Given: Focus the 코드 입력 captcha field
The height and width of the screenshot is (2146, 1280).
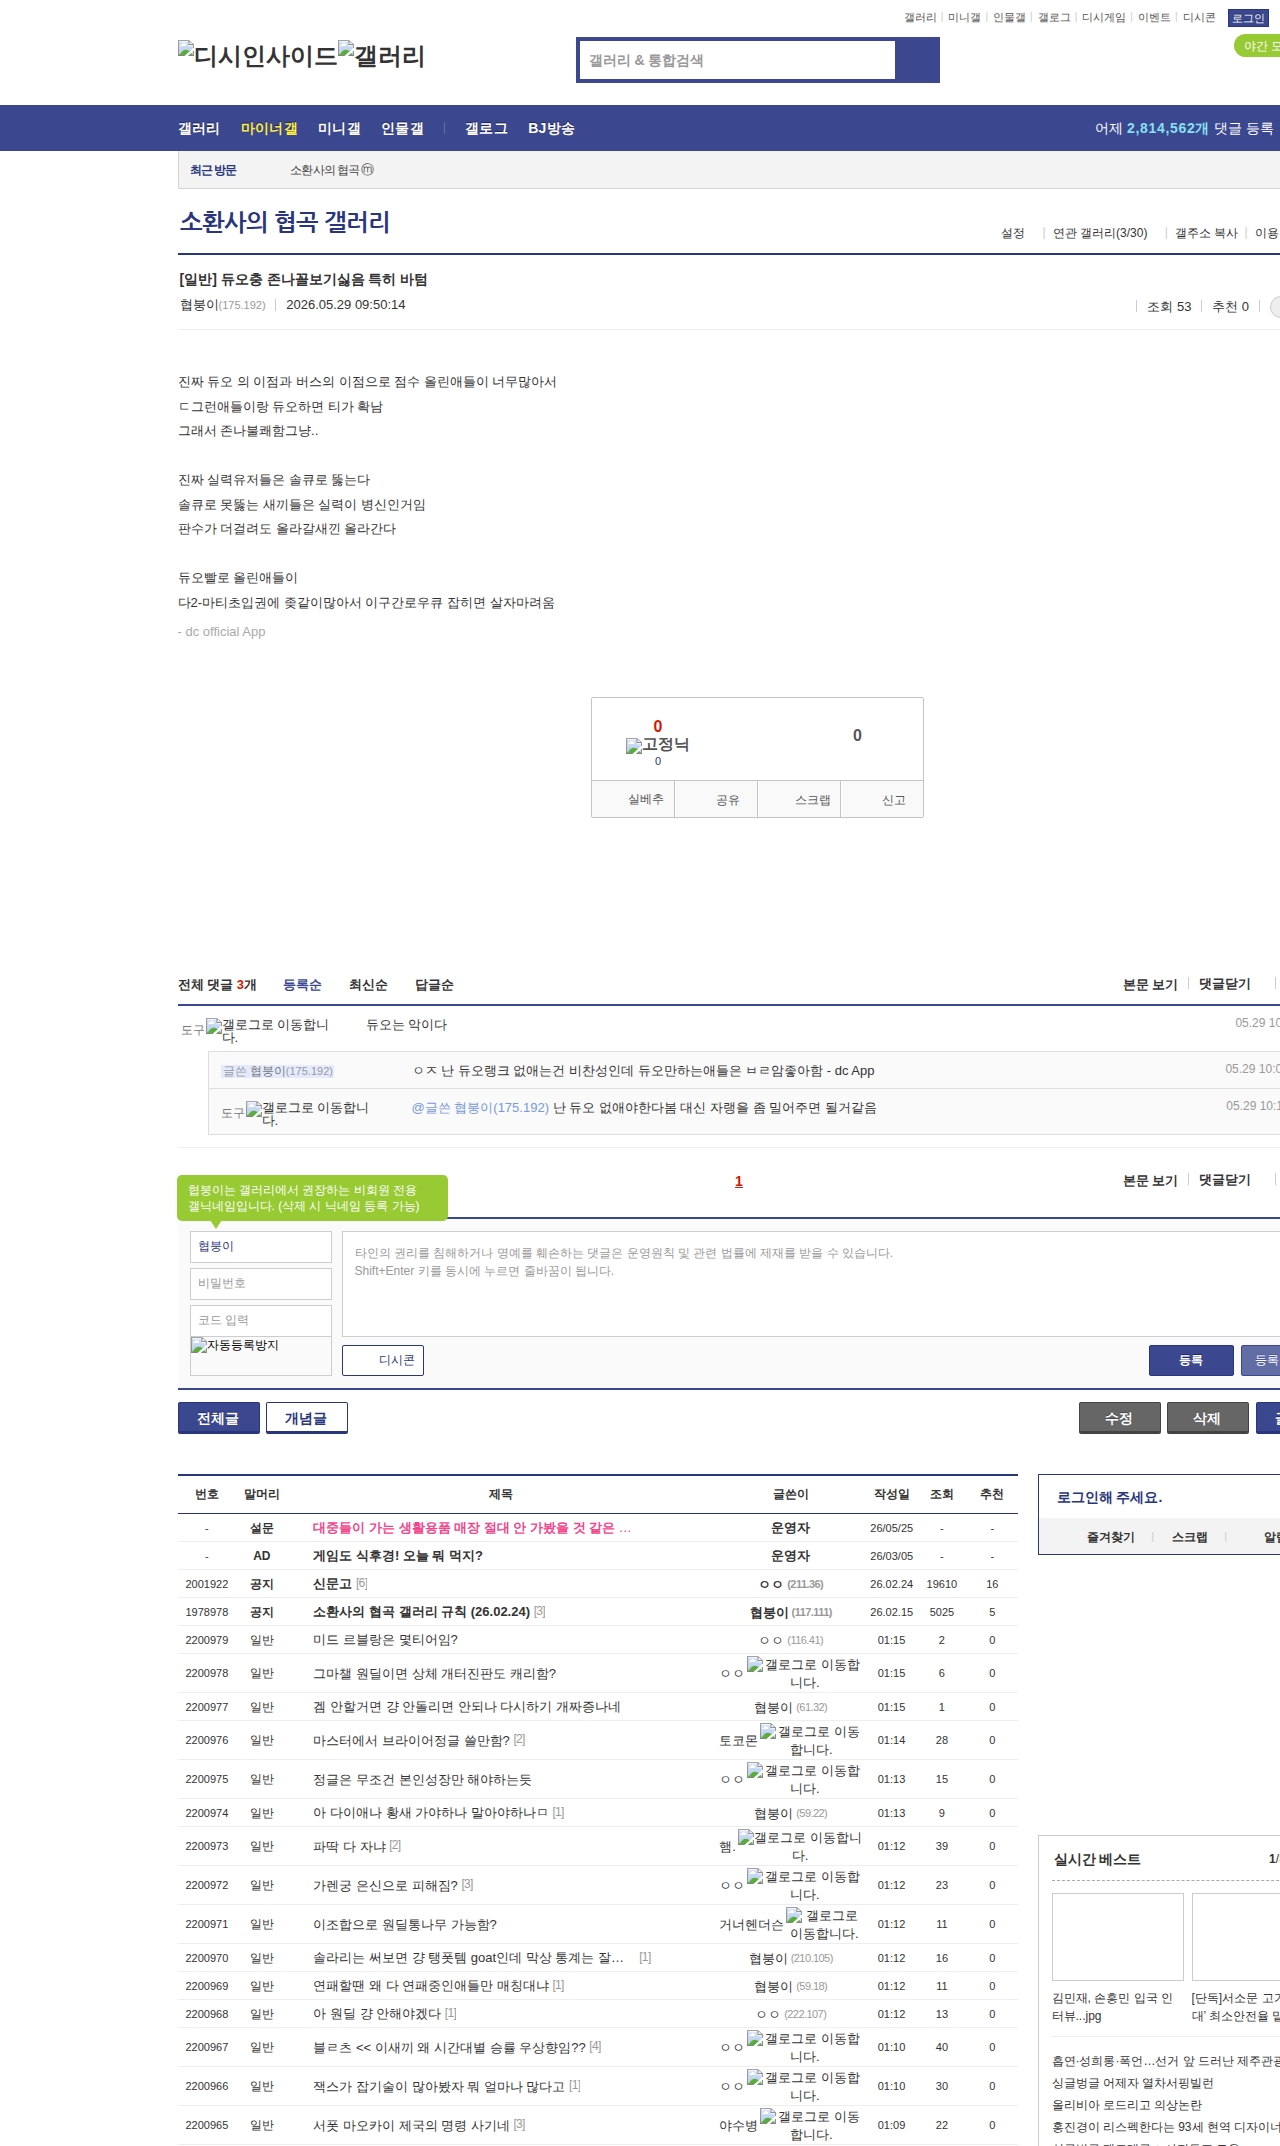Looking at the screenshot, I should 260,1320.
